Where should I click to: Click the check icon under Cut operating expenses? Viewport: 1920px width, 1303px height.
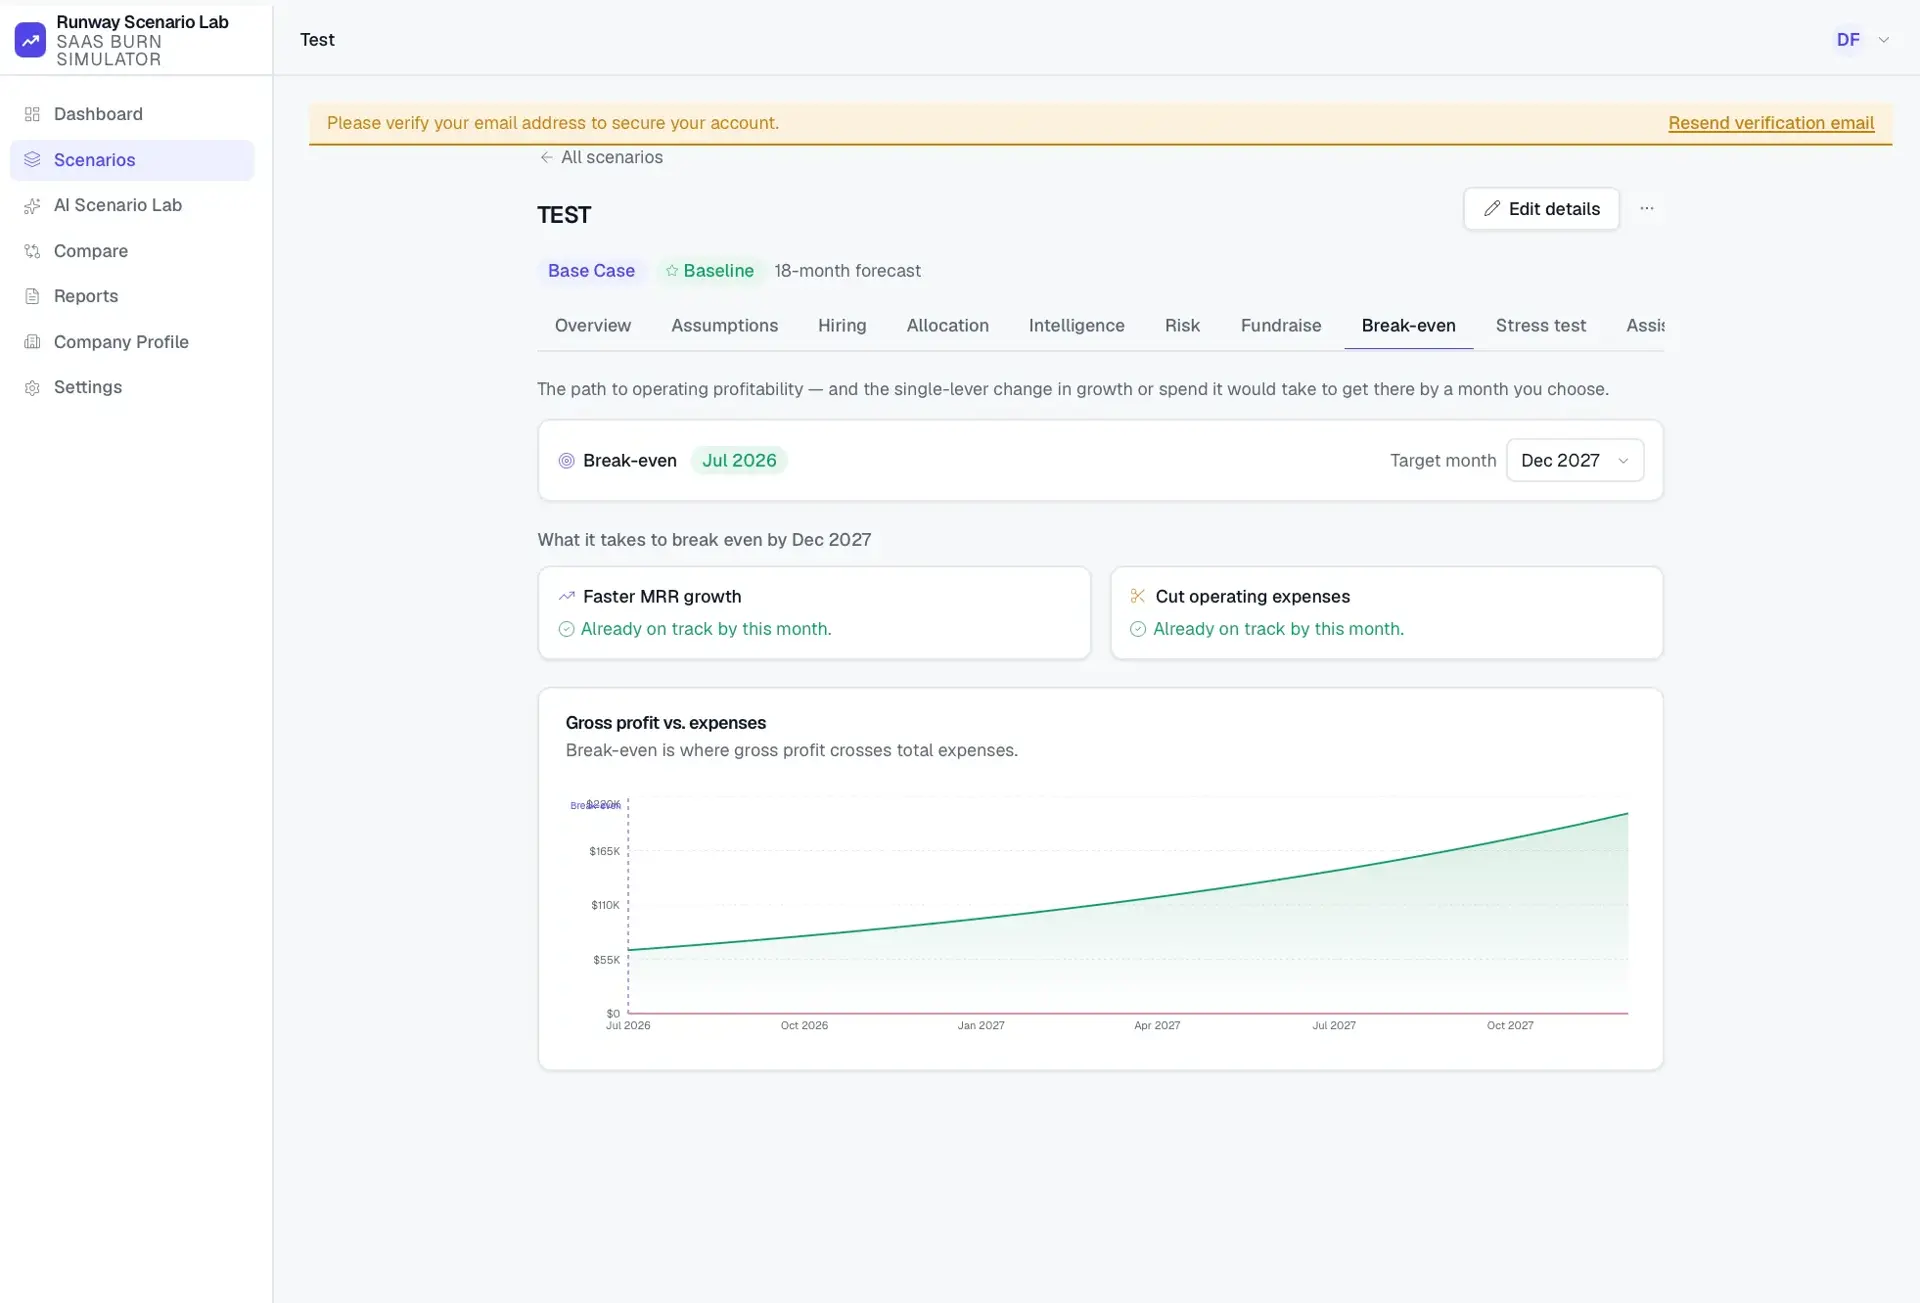[x=1138, y=629]
